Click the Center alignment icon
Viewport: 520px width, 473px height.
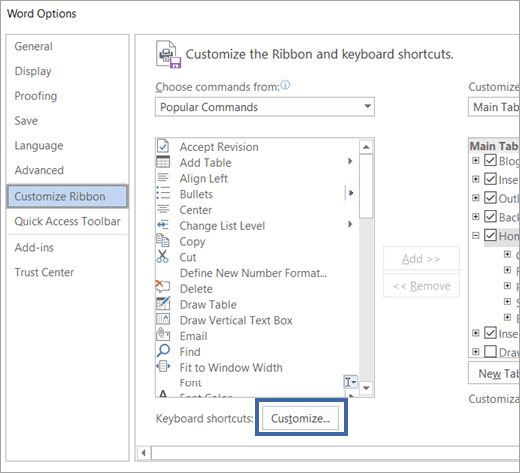coord(163,209)
